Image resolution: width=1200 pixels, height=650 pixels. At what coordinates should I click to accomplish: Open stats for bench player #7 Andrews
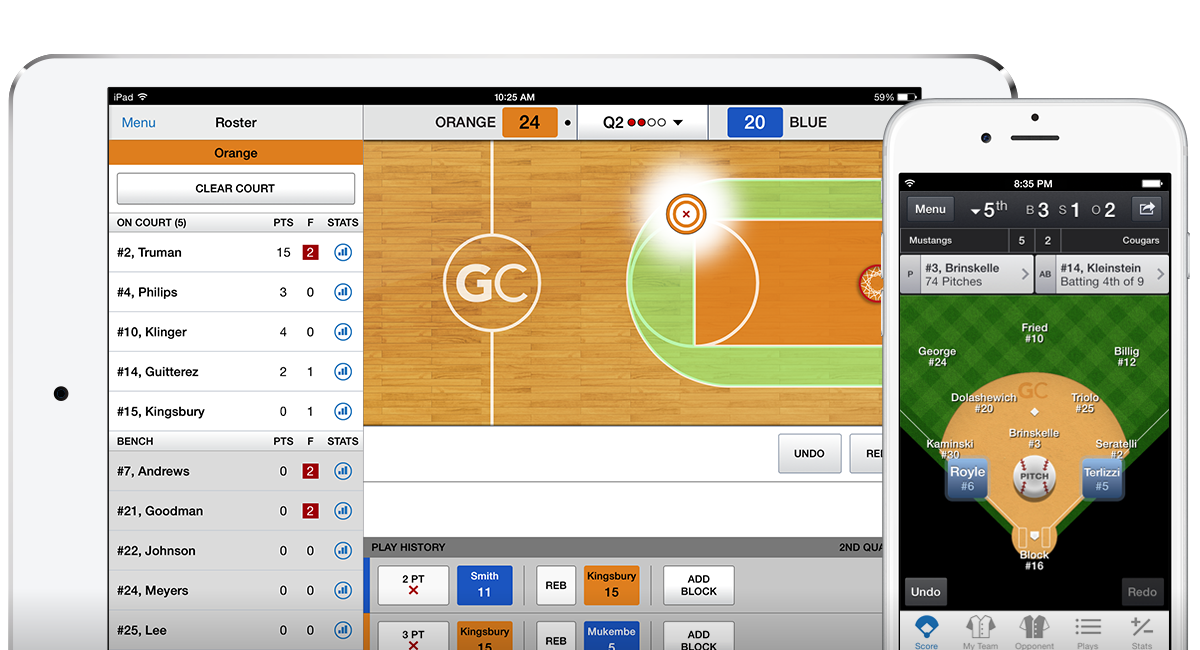(x=342, y=471)
